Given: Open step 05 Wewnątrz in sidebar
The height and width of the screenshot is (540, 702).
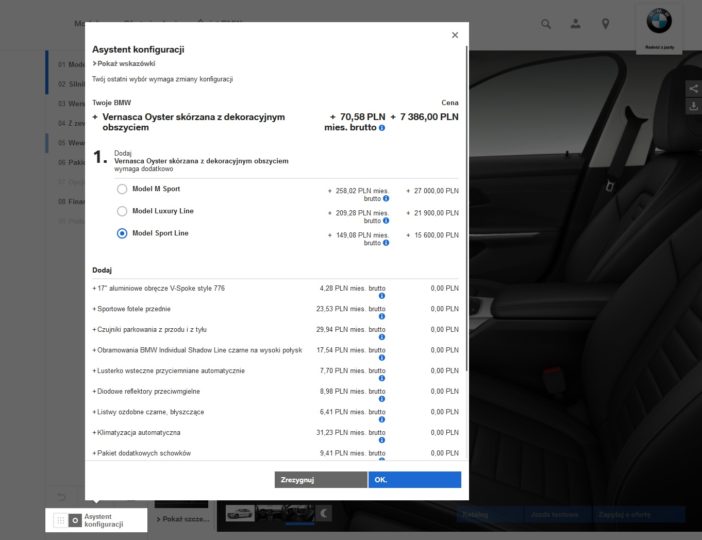Looking at the screenshot, I should tap(71, 143).
